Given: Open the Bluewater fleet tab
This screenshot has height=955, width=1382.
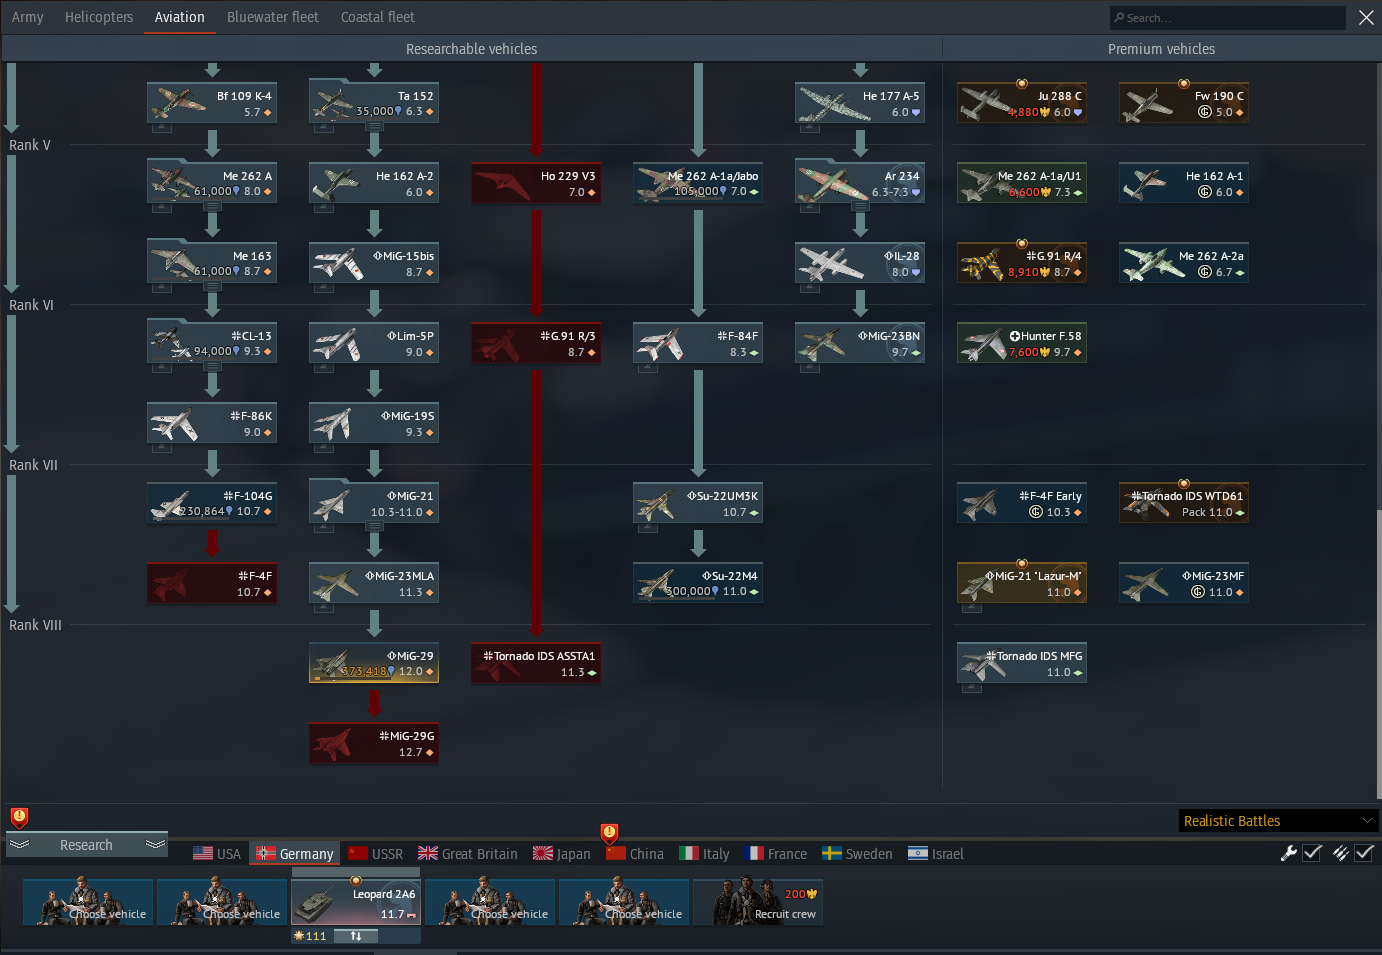Looking at the screenshot, I should (x=273, y=17).
